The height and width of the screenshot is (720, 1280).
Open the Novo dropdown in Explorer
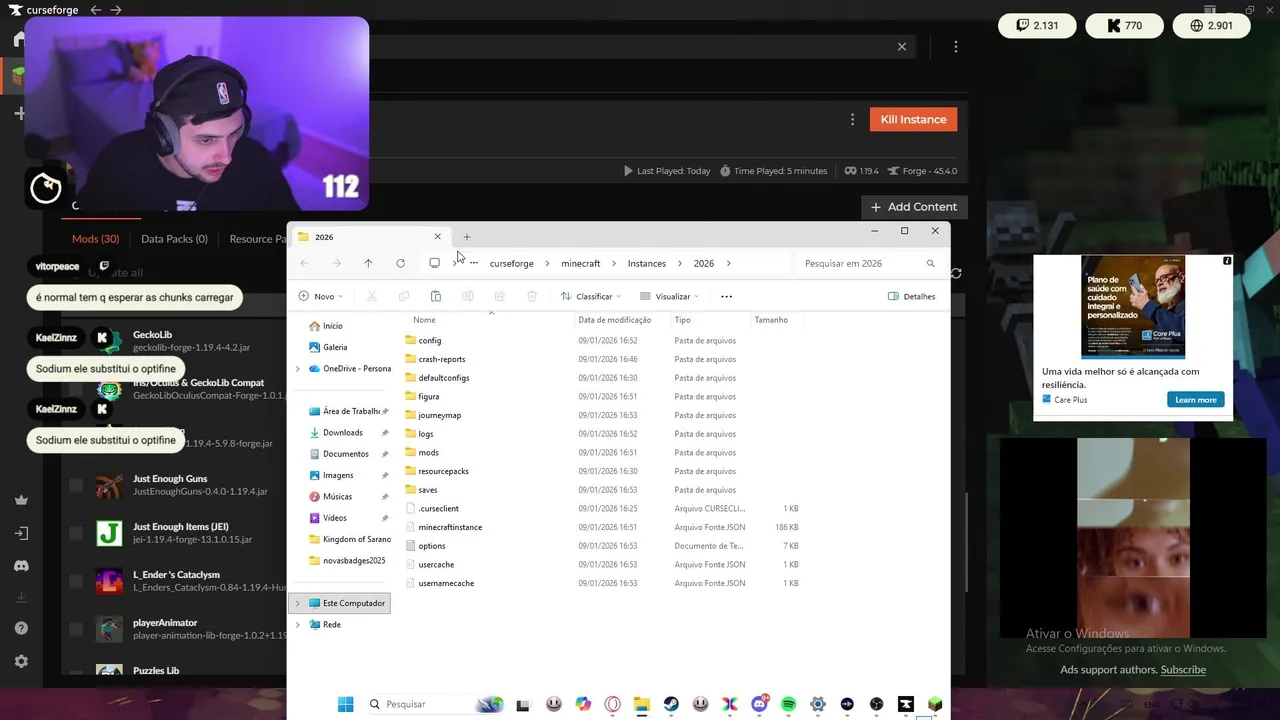321,296
